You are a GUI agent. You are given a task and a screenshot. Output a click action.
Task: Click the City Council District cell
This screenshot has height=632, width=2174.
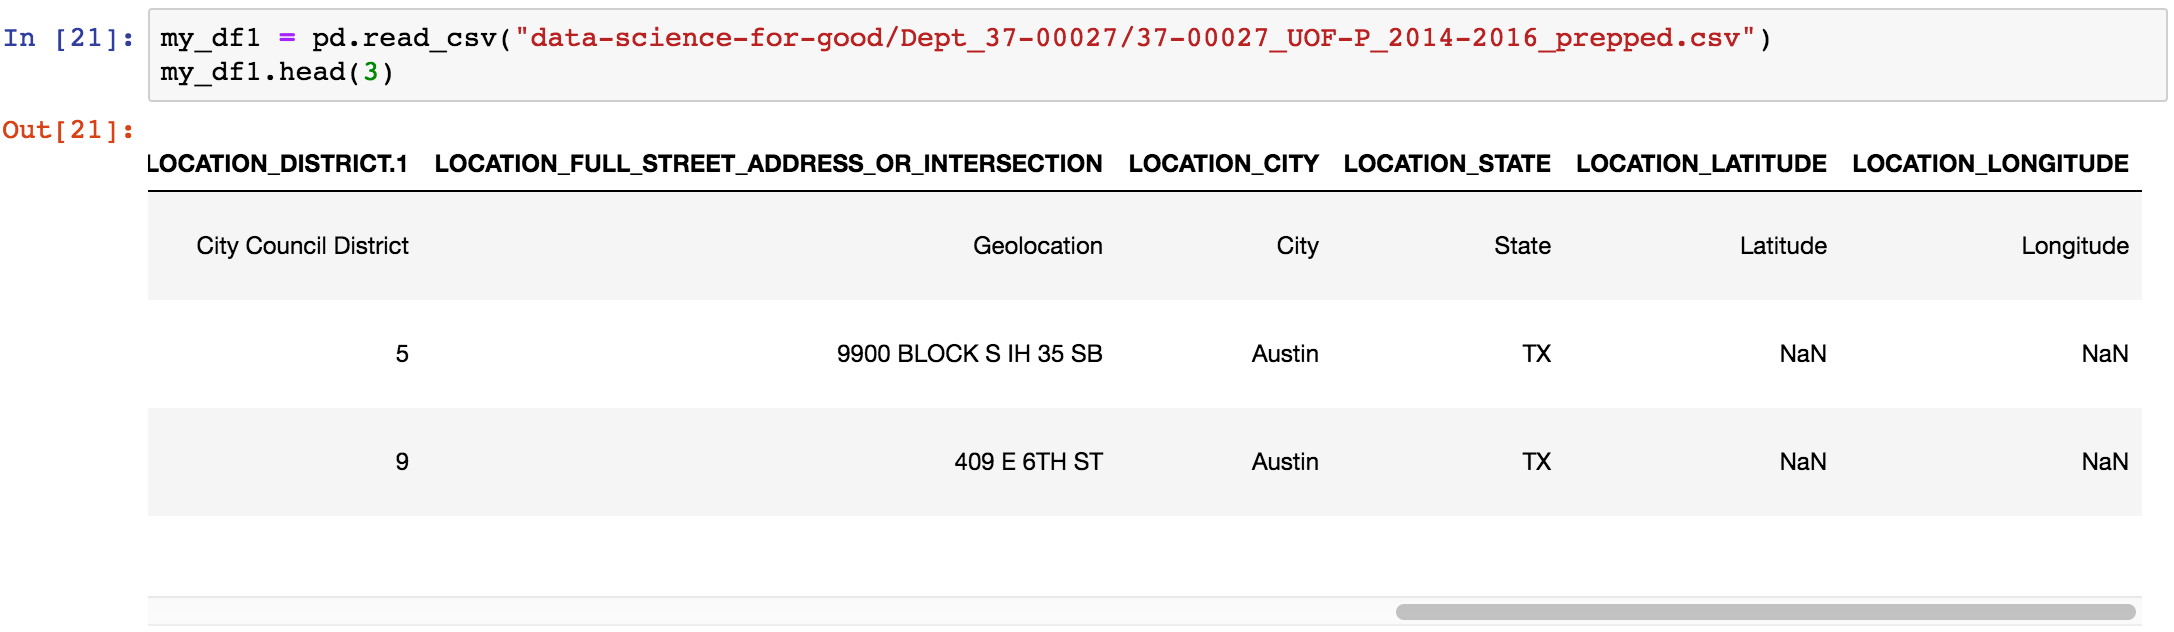302,246
